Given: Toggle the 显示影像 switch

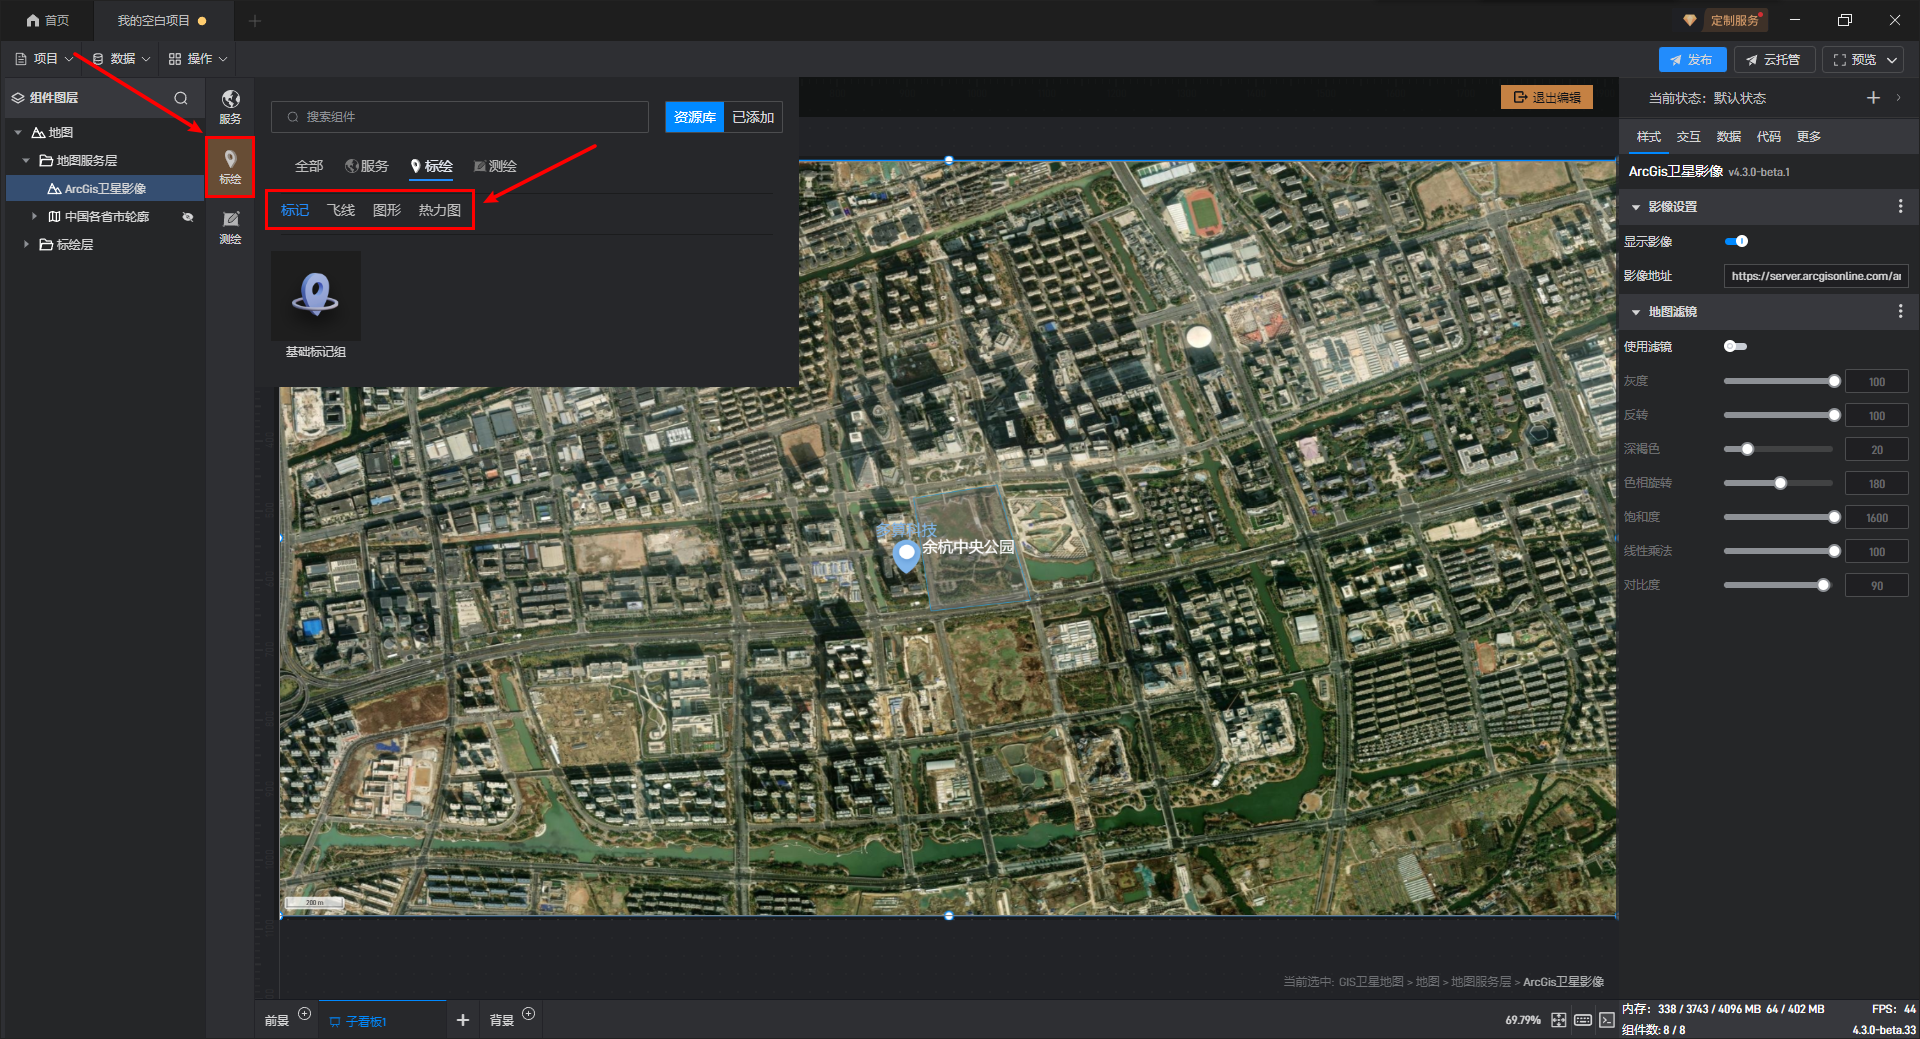Looking at the screenshot, I should click(x=1736, y=241).
